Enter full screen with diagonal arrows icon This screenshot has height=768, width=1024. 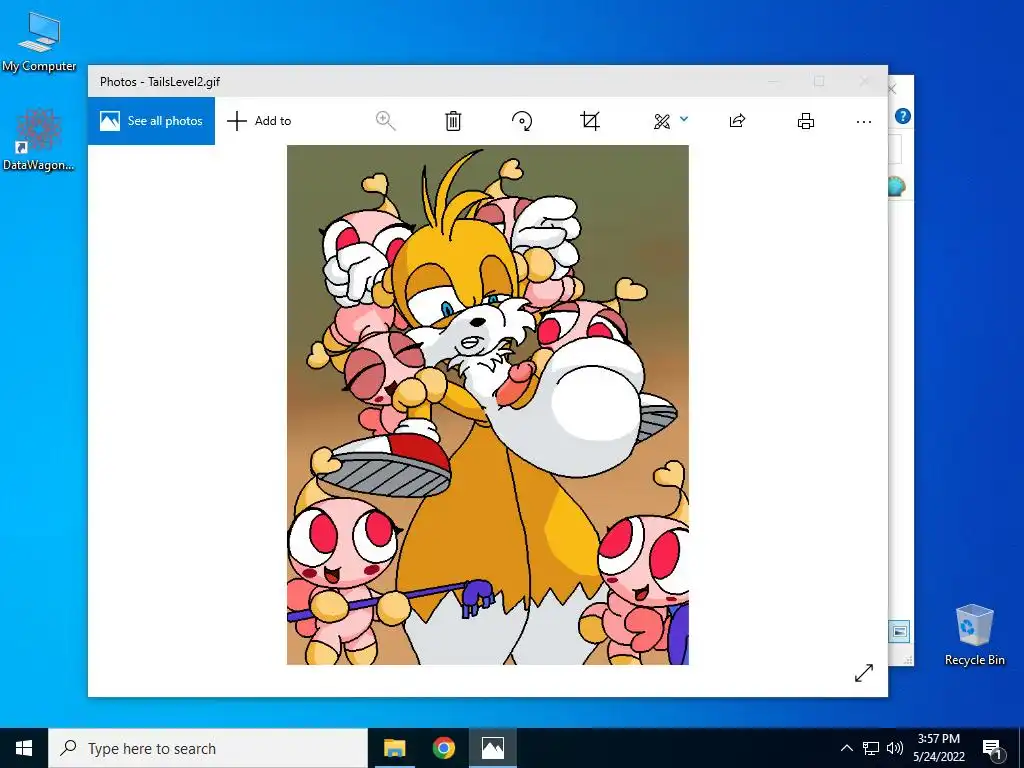pyautogui.click(x=863, y=673)
